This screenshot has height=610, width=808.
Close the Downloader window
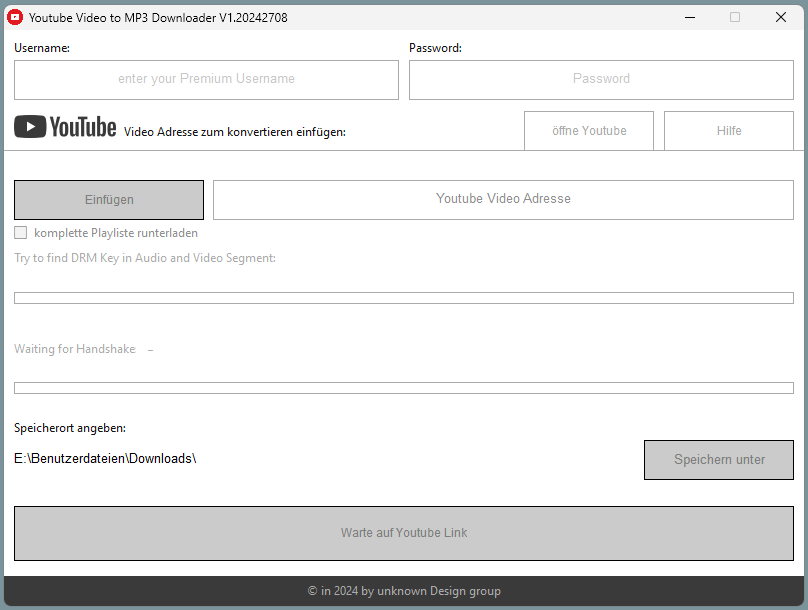point(781,18)
